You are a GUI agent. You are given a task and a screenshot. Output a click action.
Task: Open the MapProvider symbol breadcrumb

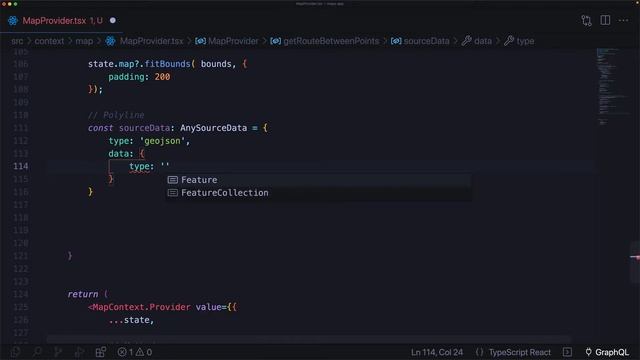click(x=233, y=41)
